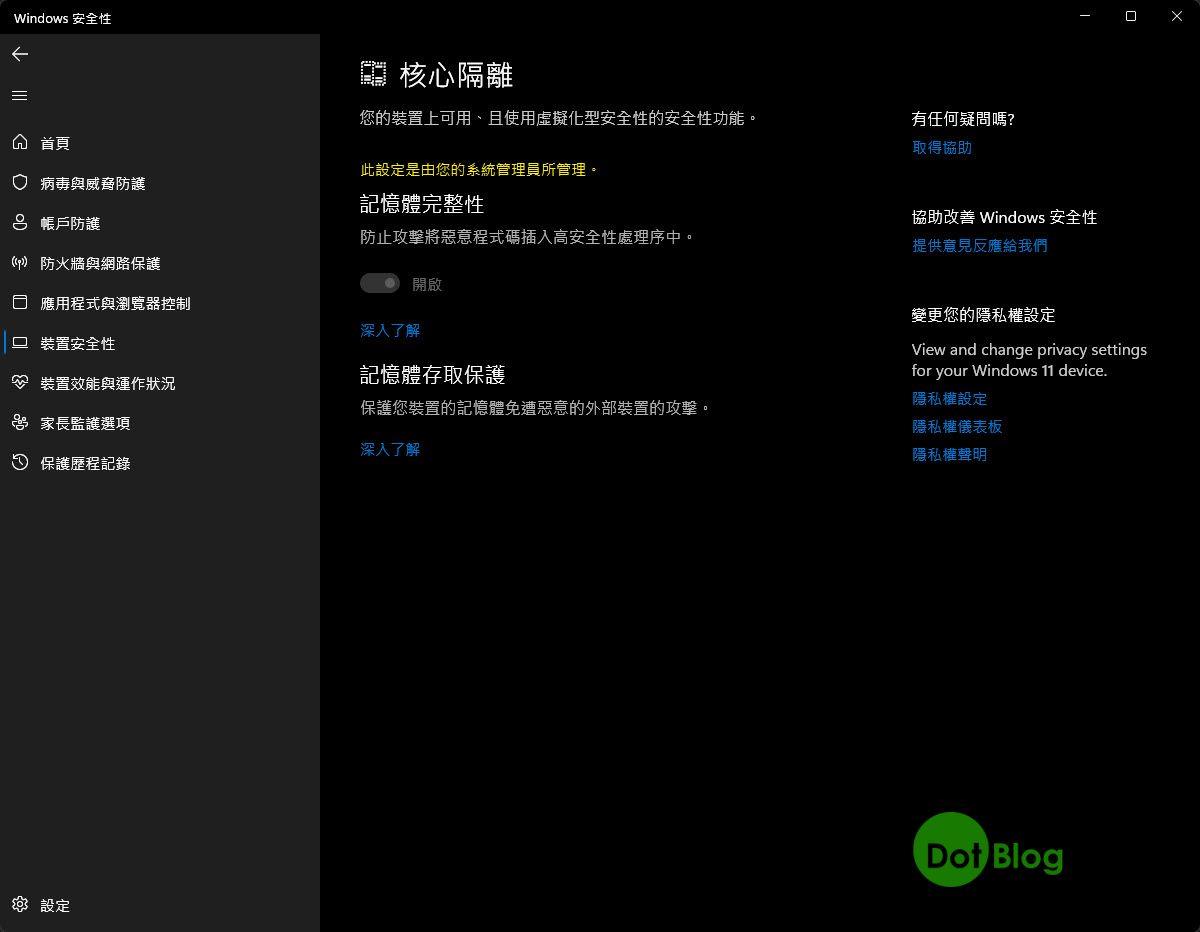This screenshot has width=1200, height=932.
Task: Click the 裝置安全性 laptop icon
Action: tap(20, 343)
